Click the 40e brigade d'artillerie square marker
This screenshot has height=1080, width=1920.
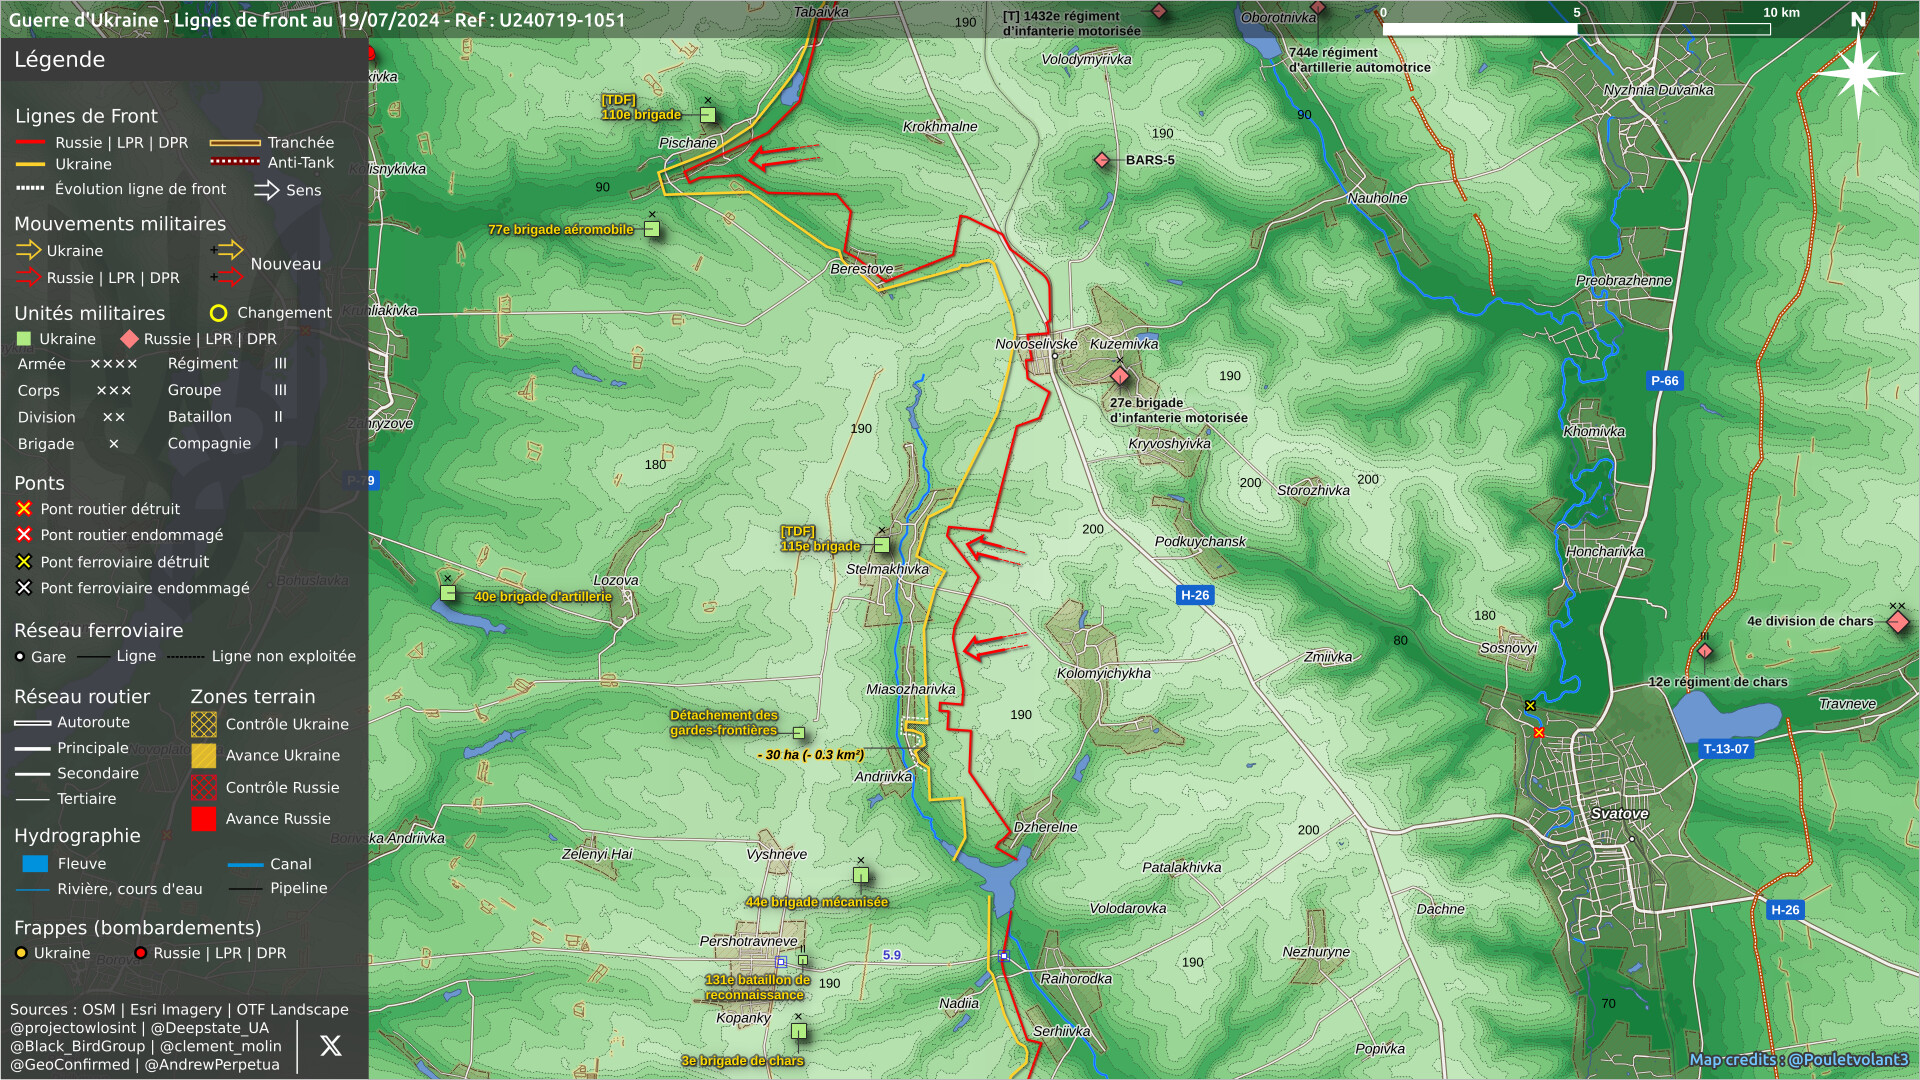coord(448,593)
